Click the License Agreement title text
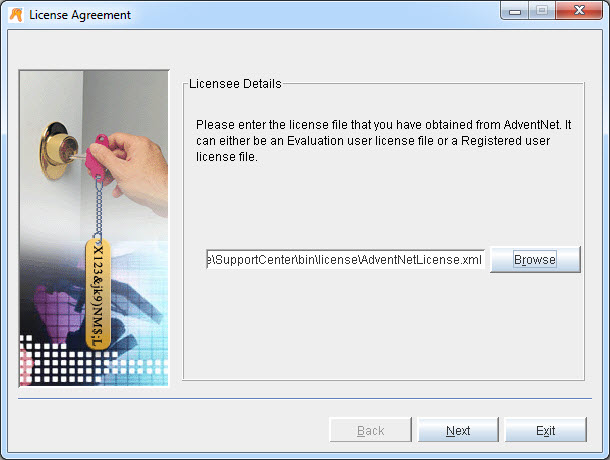Screen dimensions: 610x460 point(80,15)
